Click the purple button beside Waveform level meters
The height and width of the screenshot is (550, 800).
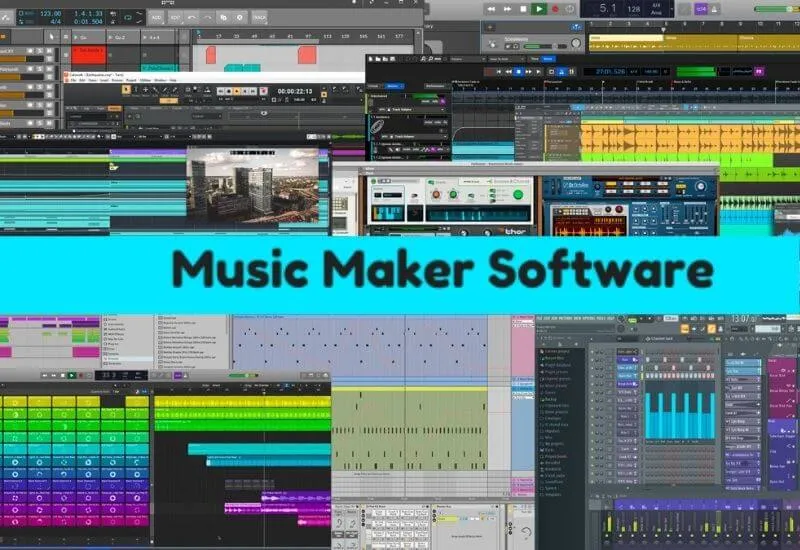(x=759, y=71)
